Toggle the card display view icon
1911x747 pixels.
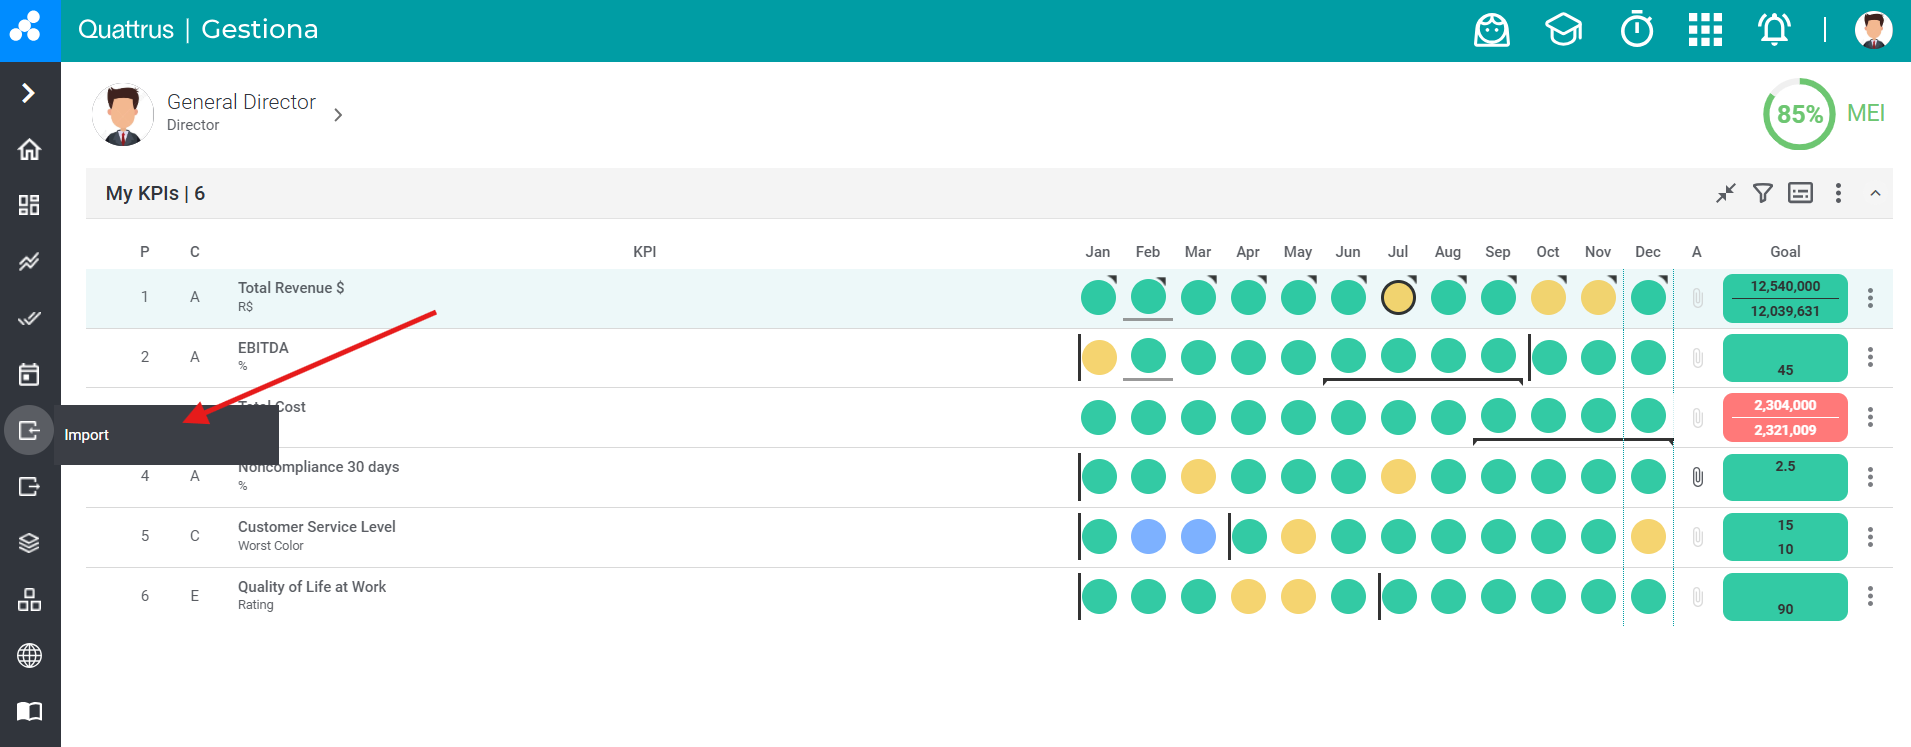click(x=1800, y=193)
